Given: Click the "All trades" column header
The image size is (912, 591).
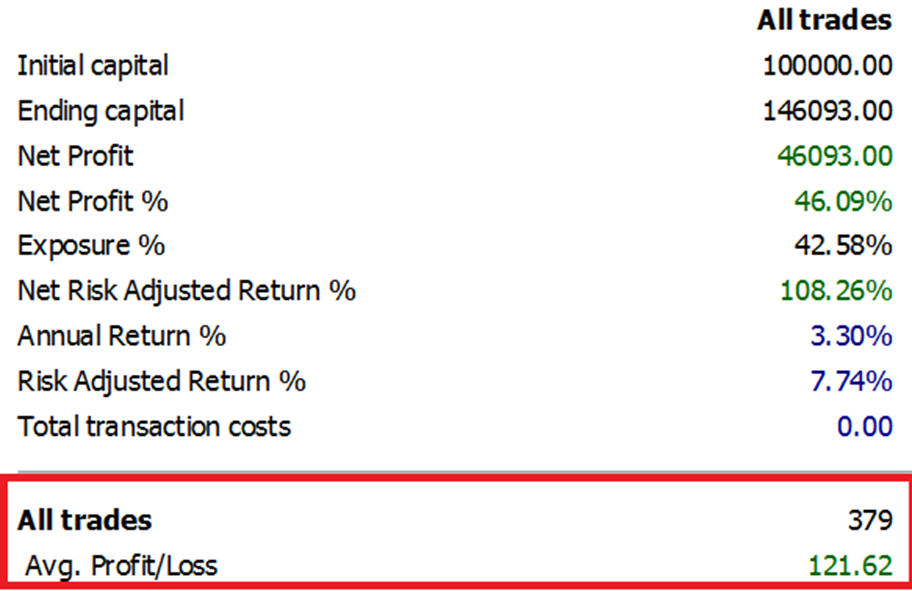Looking at the screenshot, I should tap(824, 19).
